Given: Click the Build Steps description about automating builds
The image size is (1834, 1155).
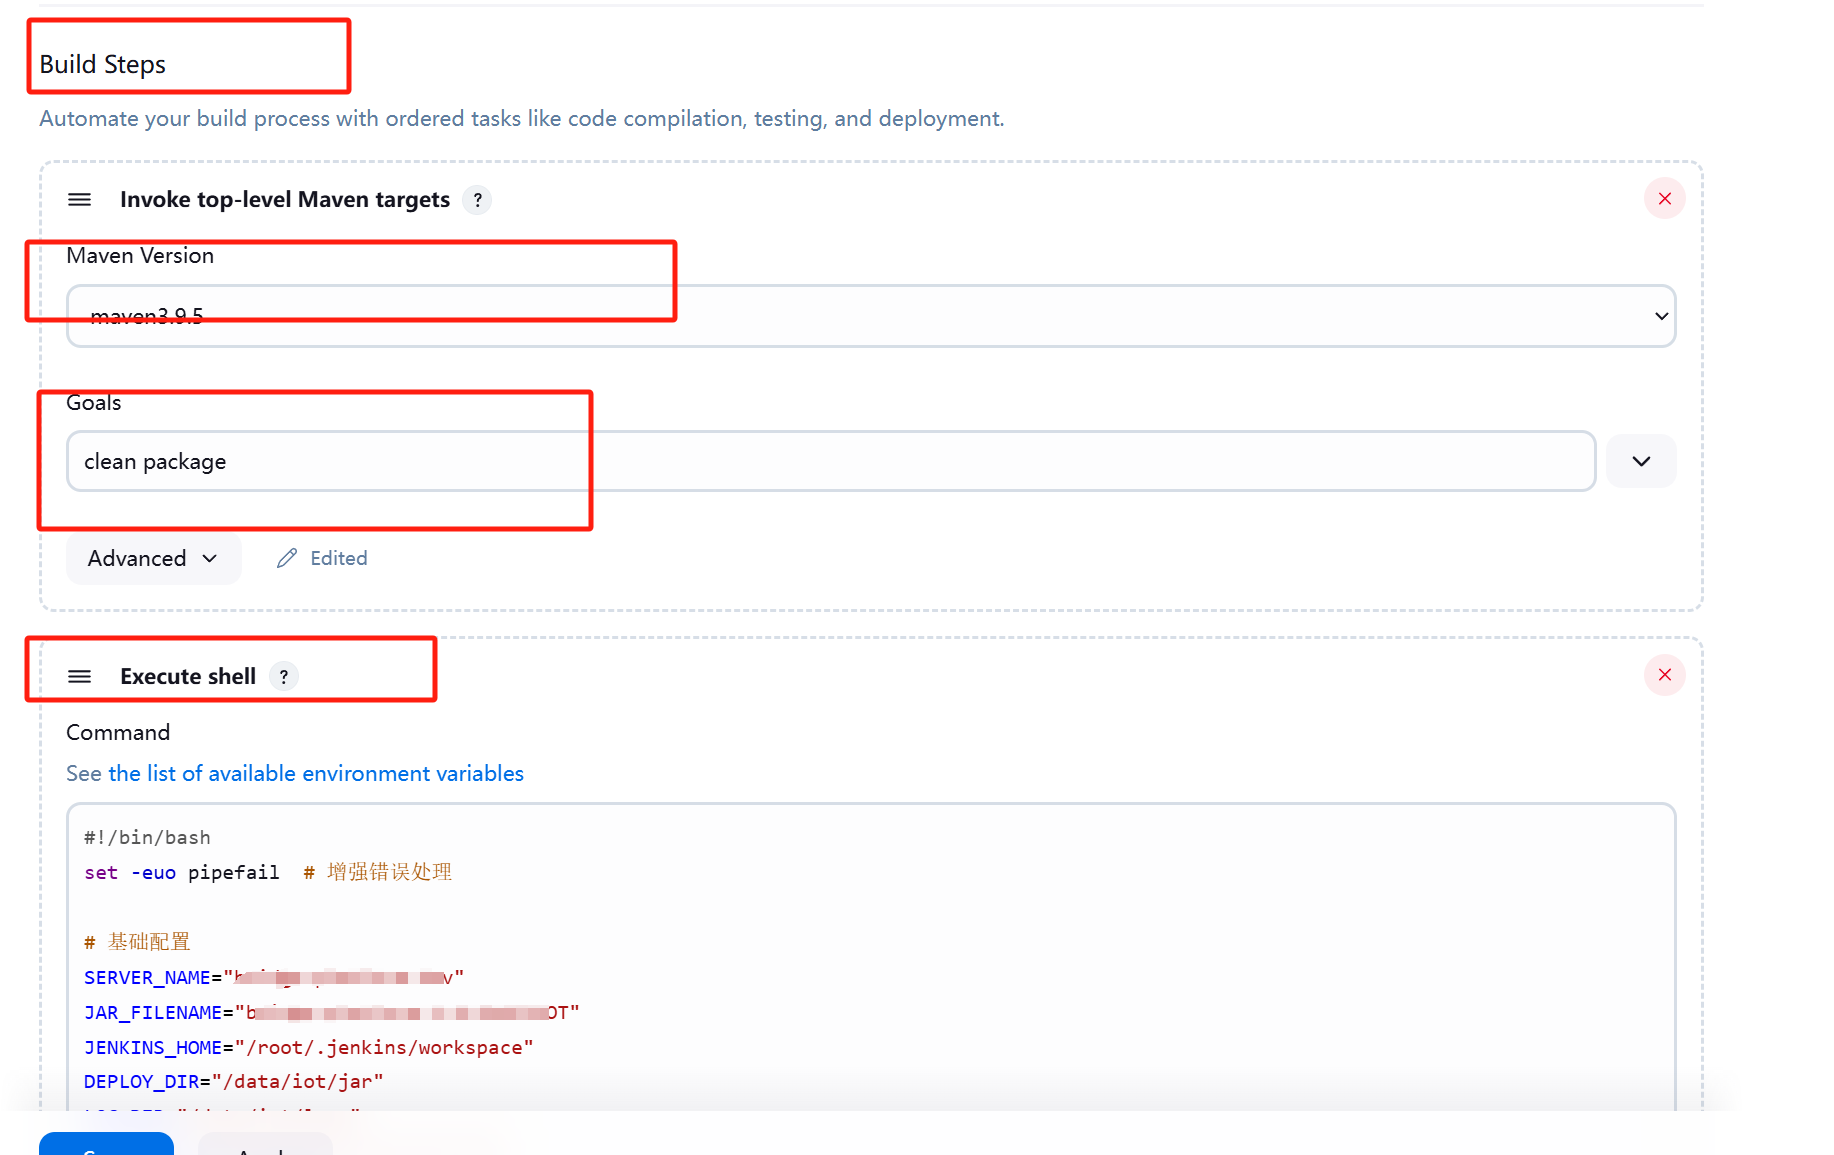Looking at the screenshot, I should click(522, 119).
